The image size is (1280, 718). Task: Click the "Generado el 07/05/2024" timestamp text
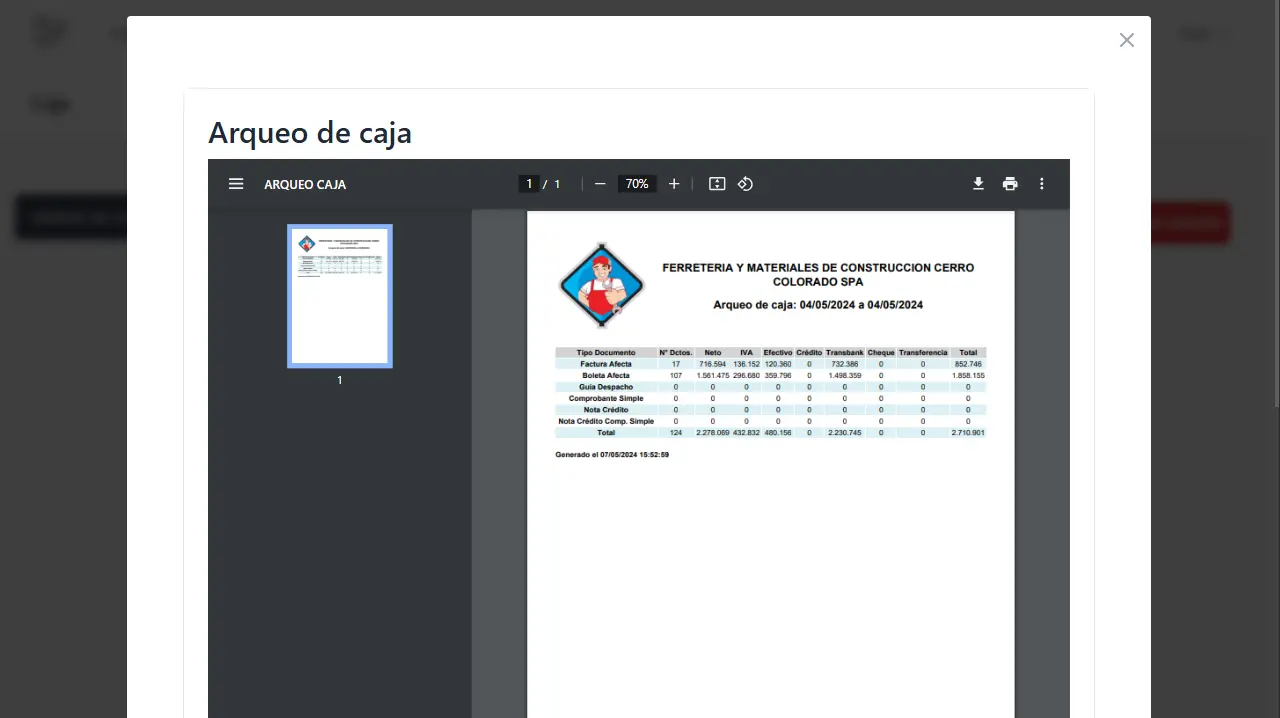click(x=612, y=455)
